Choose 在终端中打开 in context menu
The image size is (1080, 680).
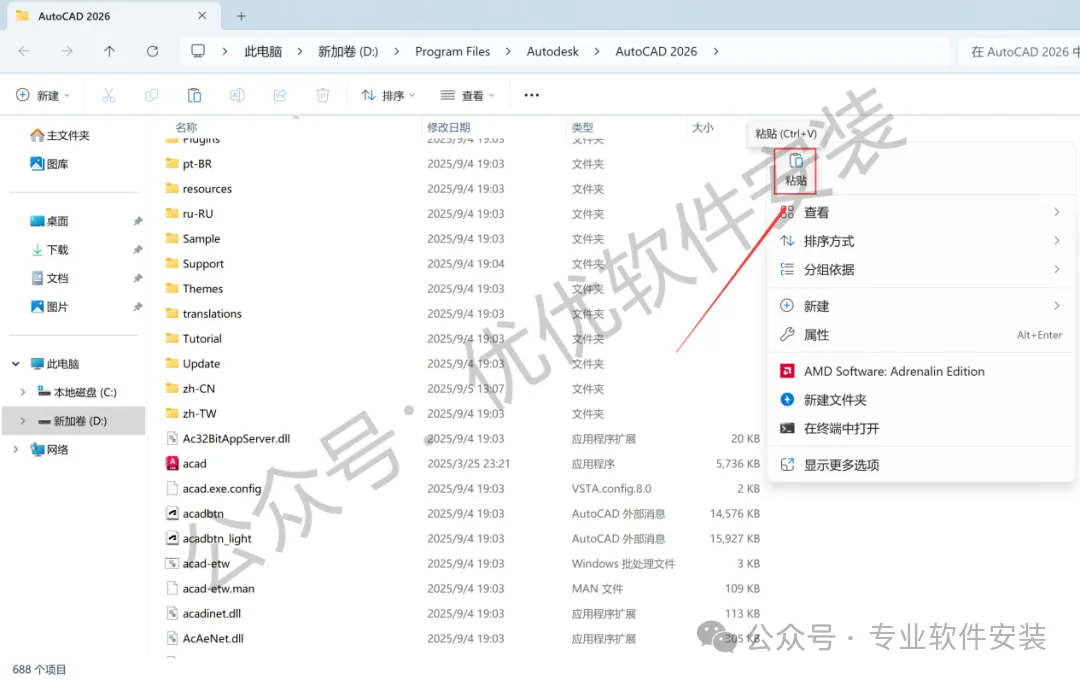tap(921, 429)
